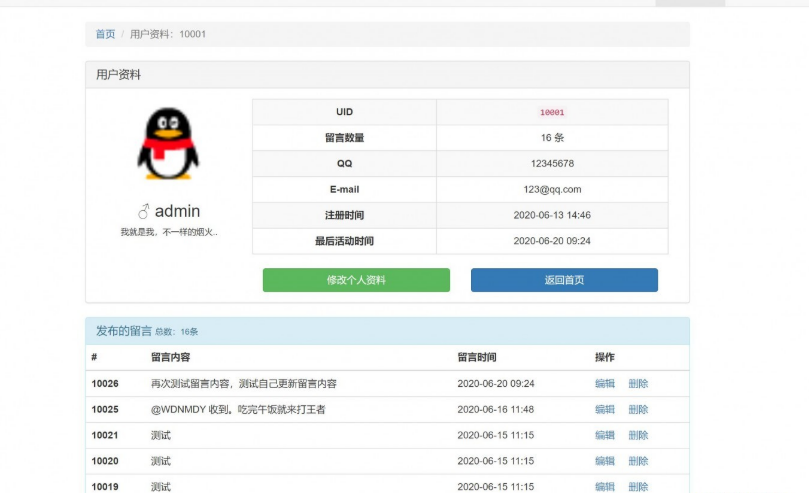The image size is (809, 493).
Task: Click the email 123@qq.com
Action: point(552,189)
